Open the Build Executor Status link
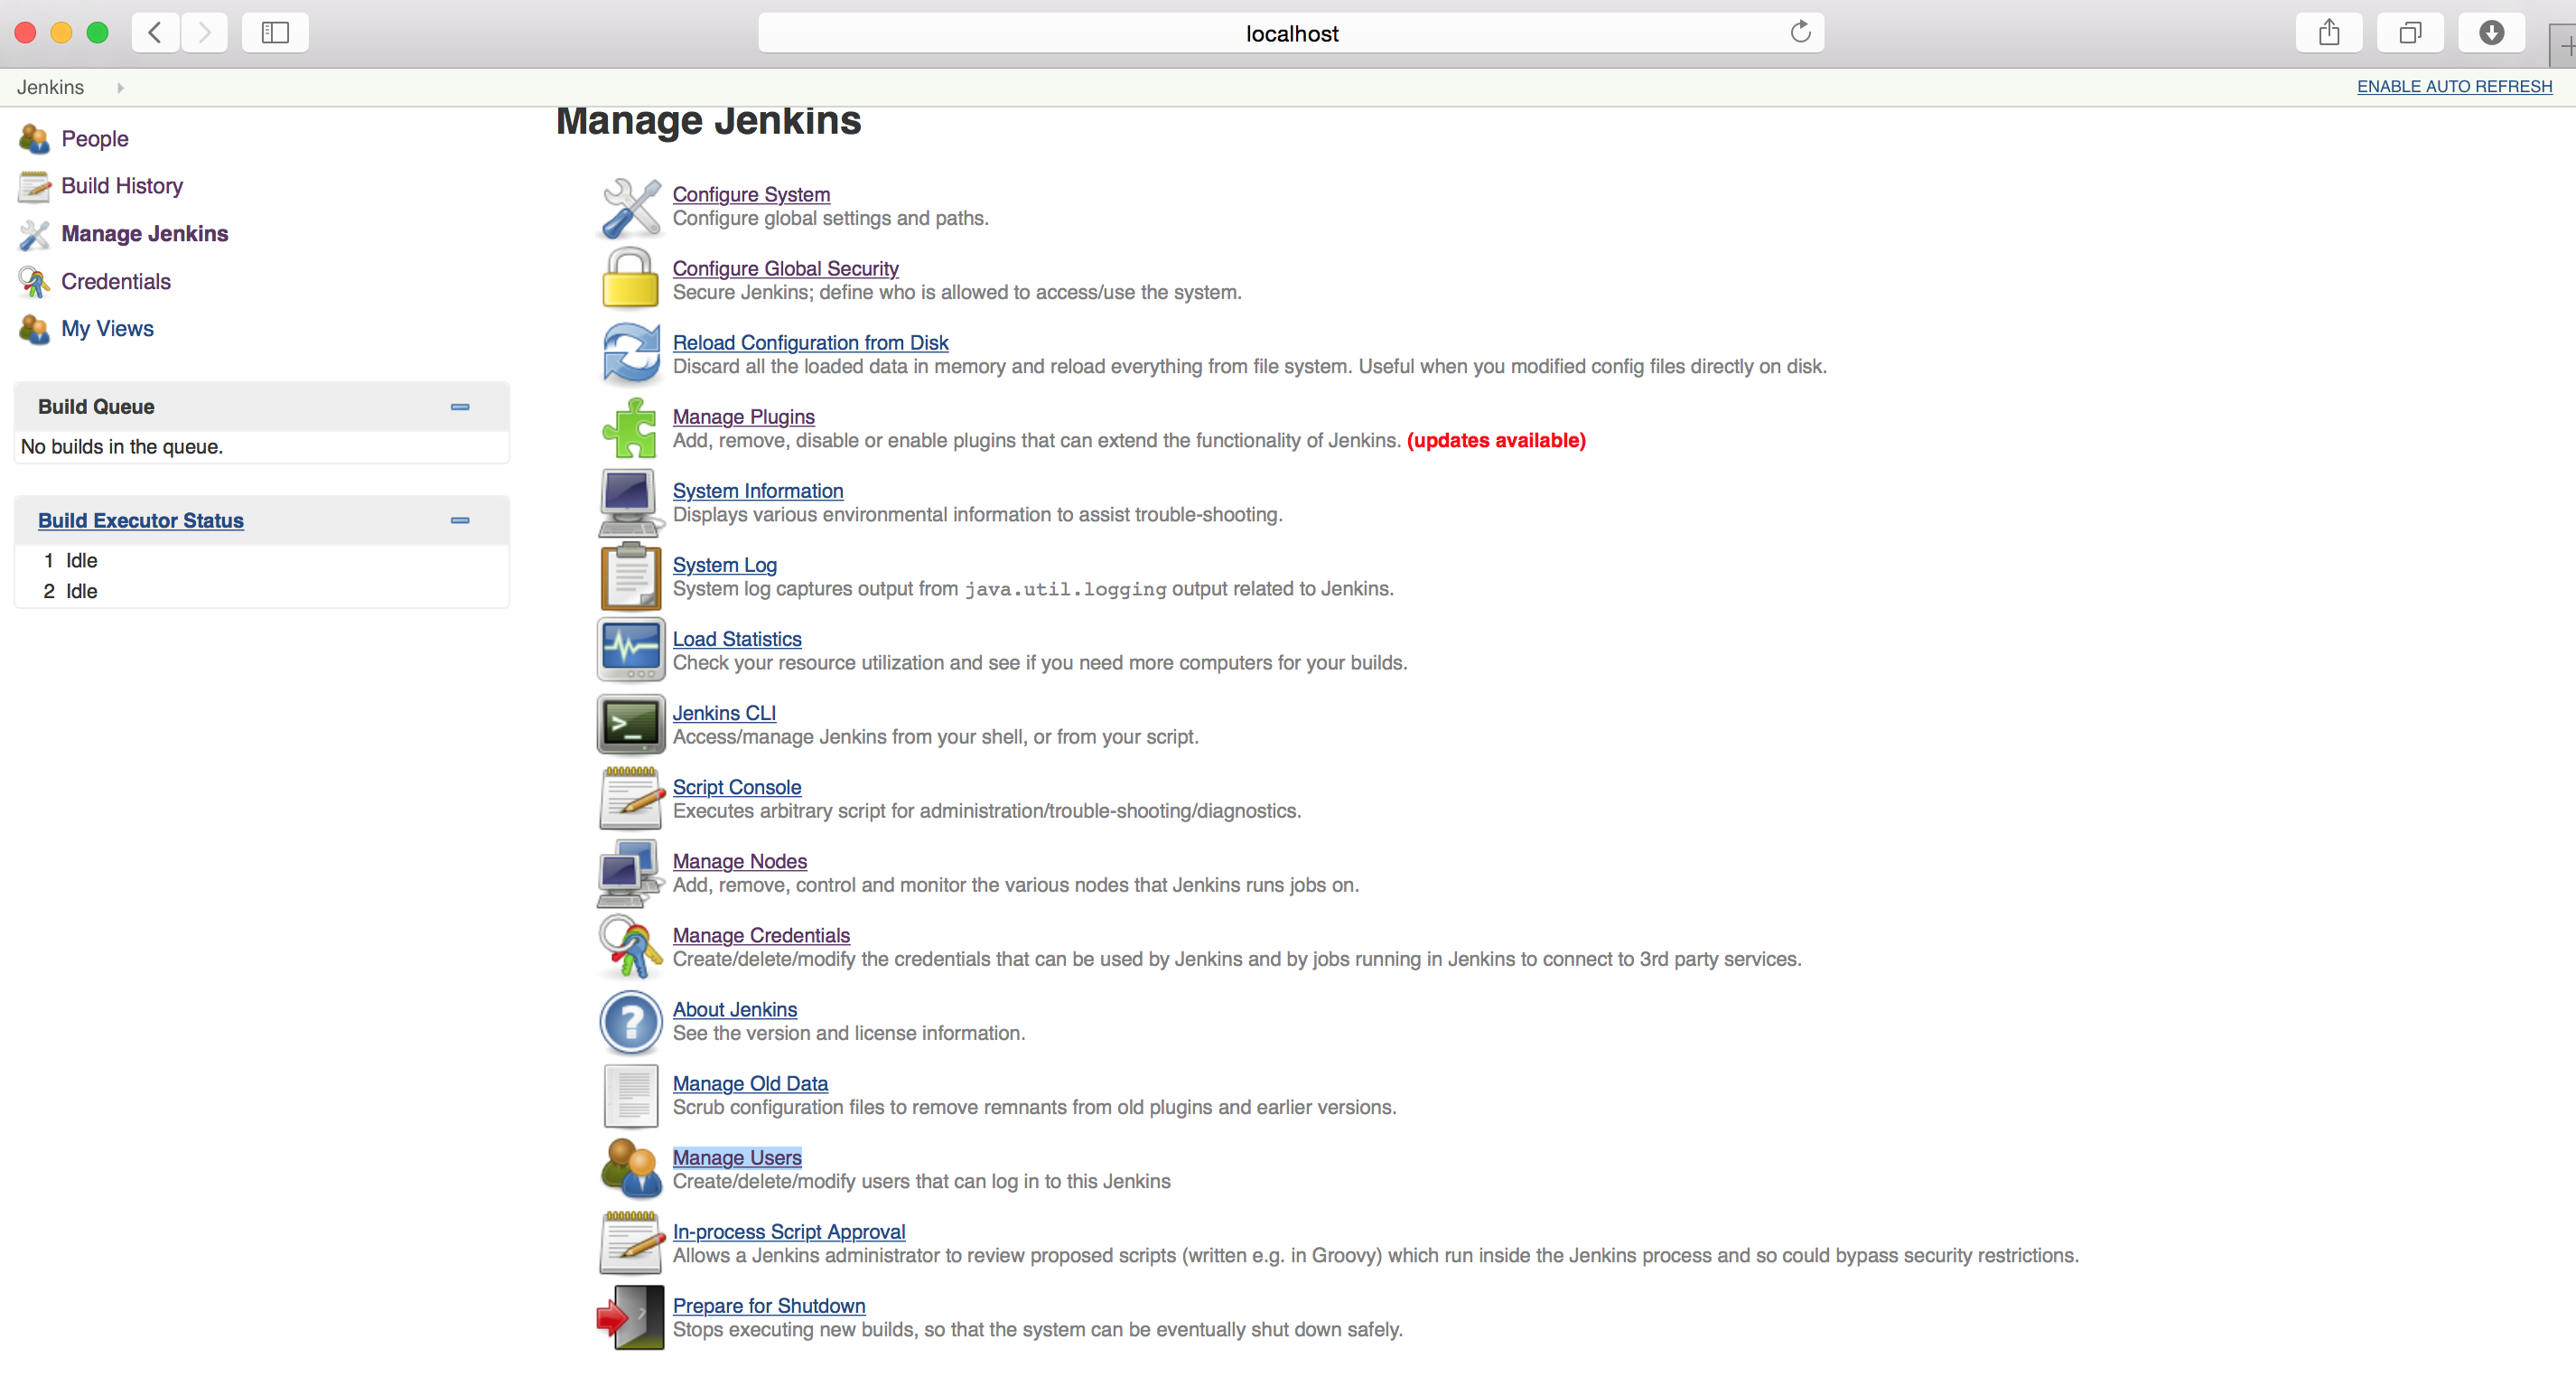 (x=141, y=521)
